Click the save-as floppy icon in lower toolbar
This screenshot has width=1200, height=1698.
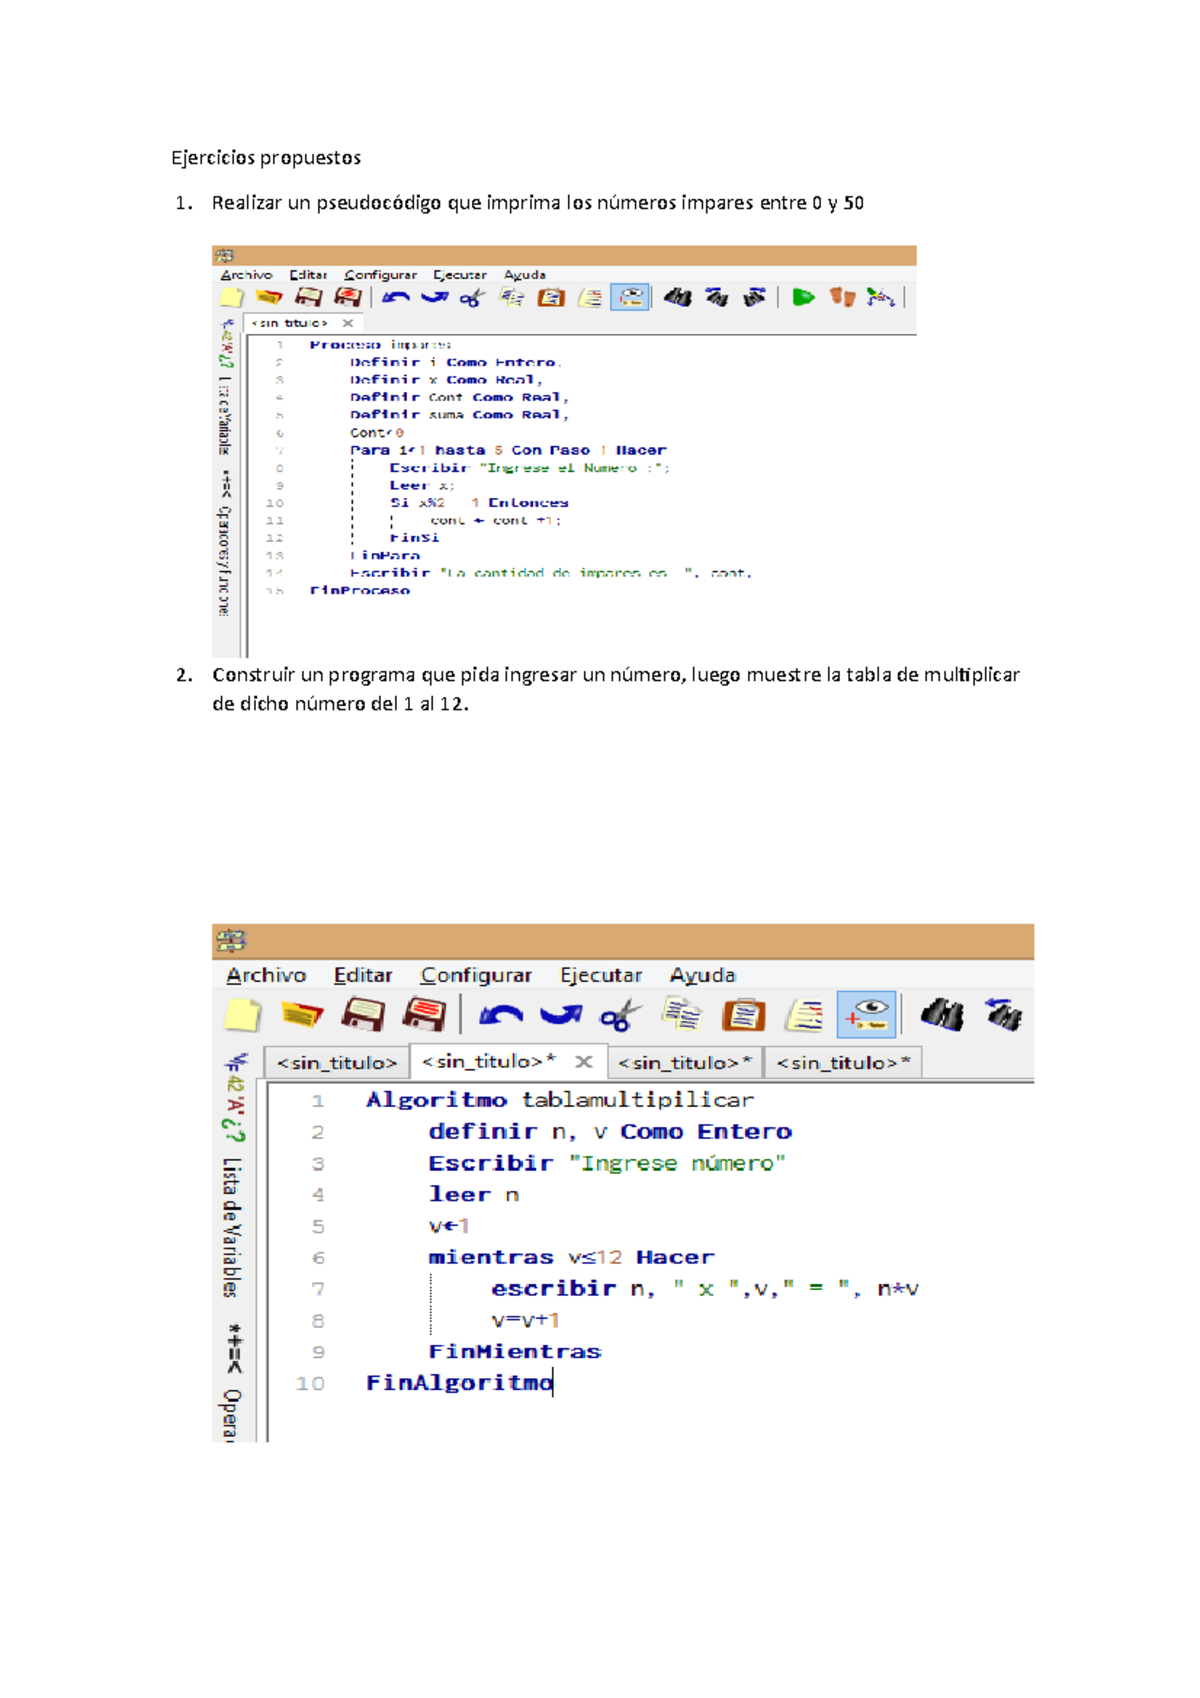pos(424,1016)
